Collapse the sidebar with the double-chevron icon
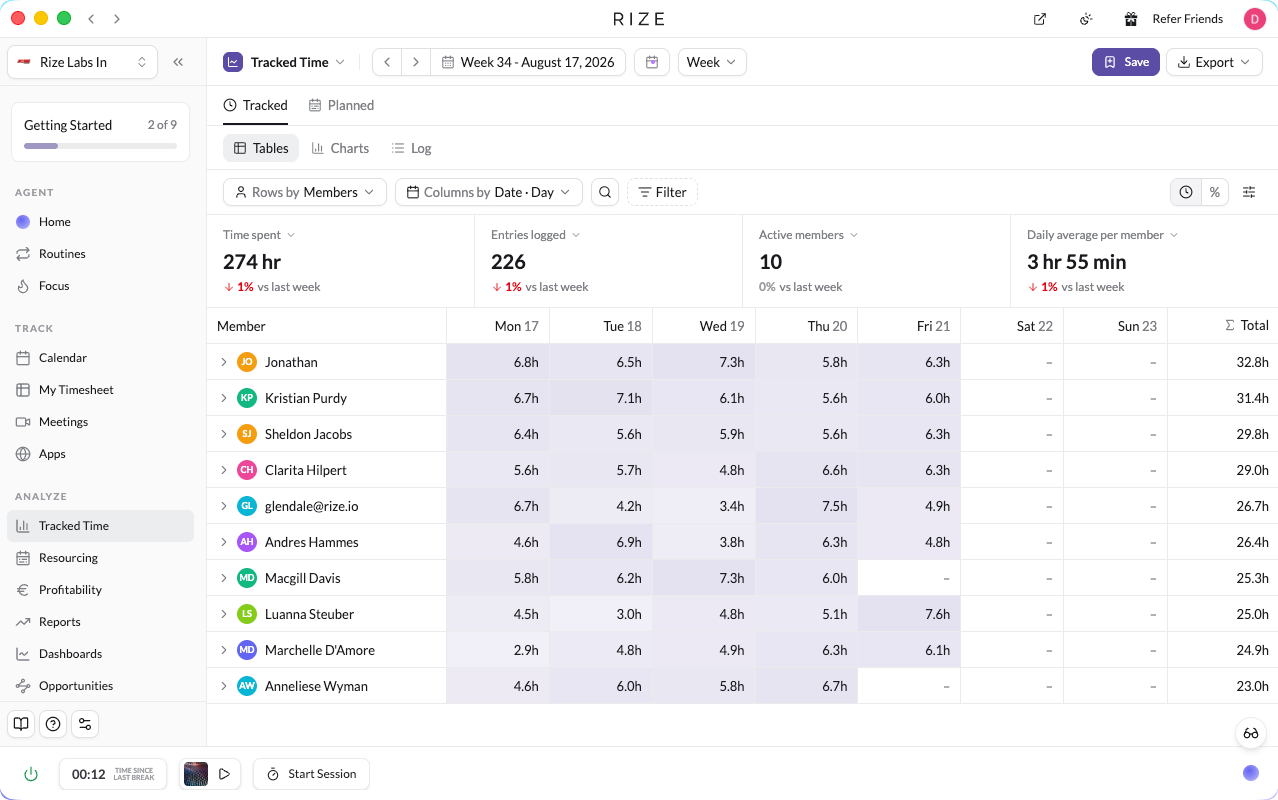The image size is (1278, 800). pyautogui.click(x=178, y=62)
